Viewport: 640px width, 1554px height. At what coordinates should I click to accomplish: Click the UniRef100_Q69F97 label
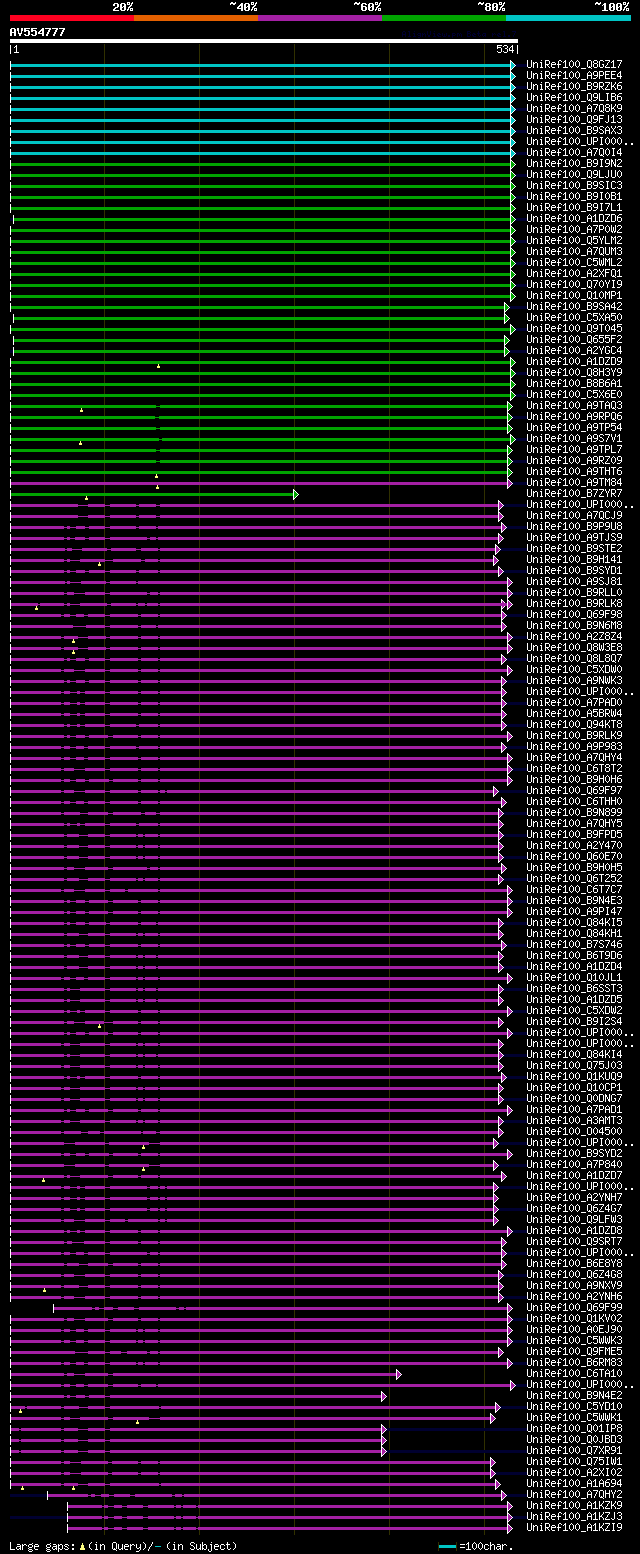(x=574, y=790)
